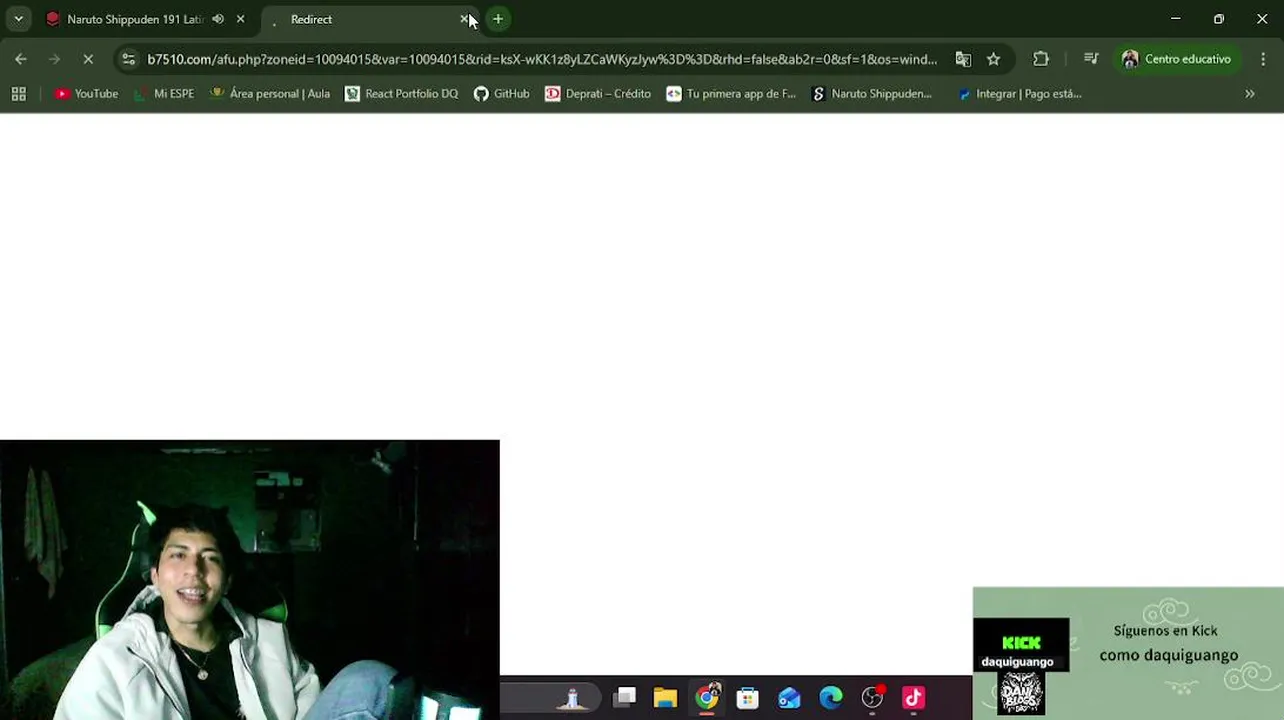Close the Redirect tab
This screenshot has width=1284, height=720.
tap(465, 19)
